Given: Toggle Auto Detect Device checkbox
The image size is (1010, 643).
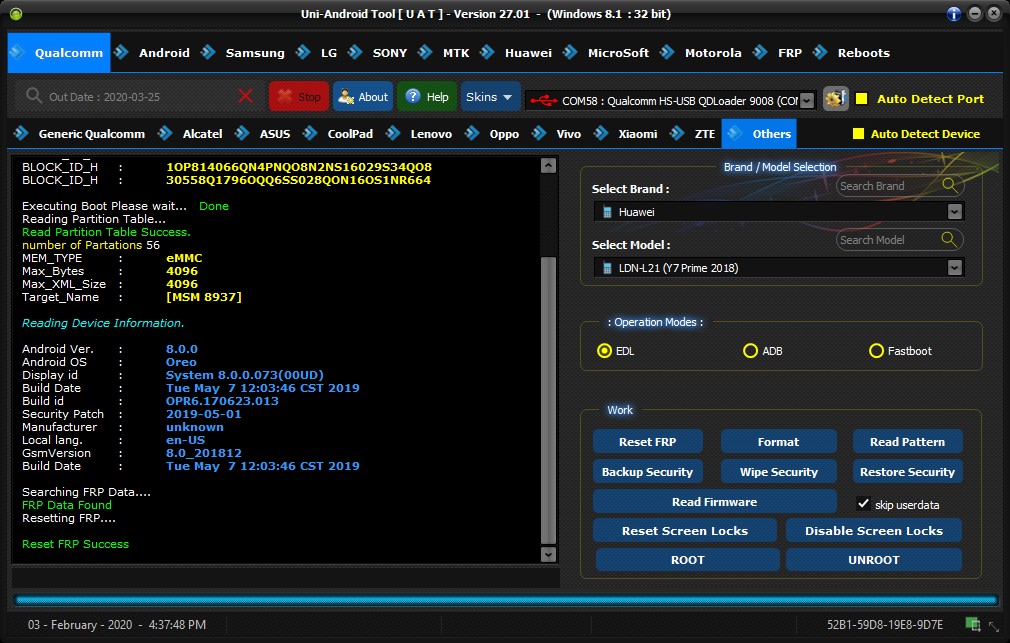Looking at the screenshot, I should 858,133.
